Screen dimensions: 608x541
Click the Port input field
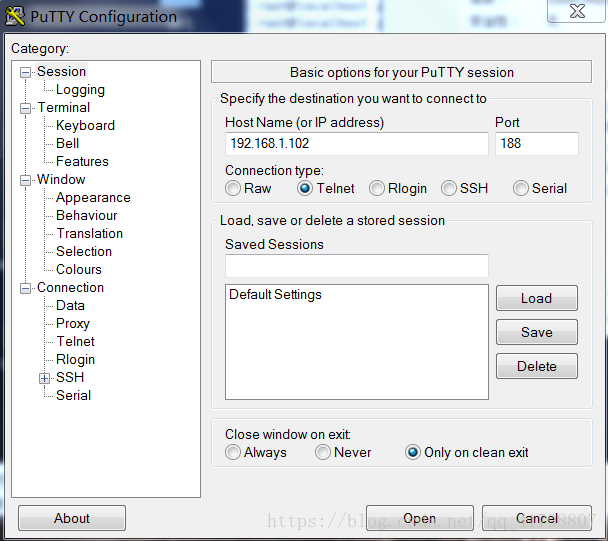[537, 143]
